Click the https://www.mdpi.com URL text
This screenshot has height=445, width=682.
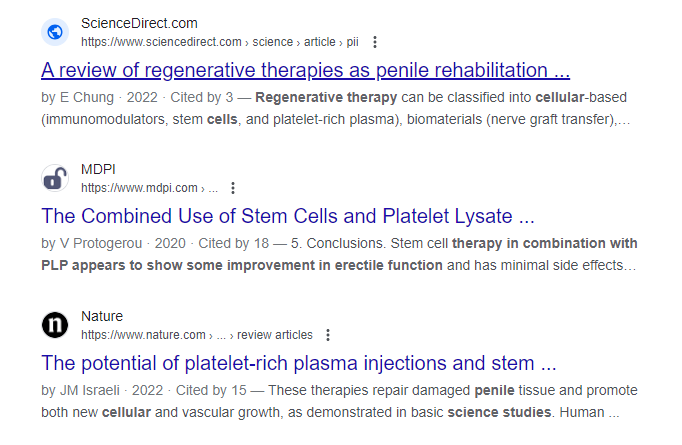pos(139,188)
